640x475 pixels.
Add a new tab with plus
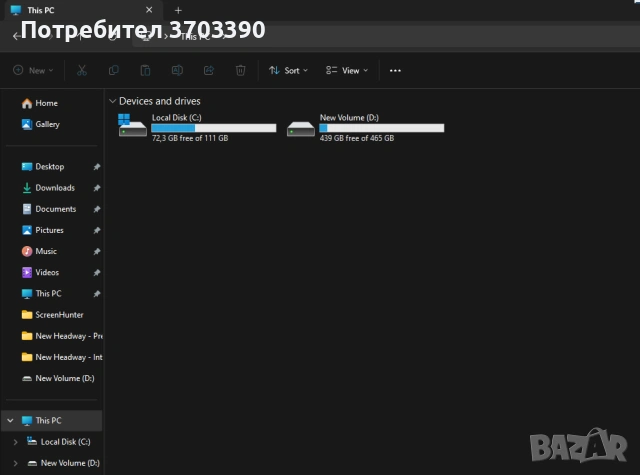click(178, 10)
